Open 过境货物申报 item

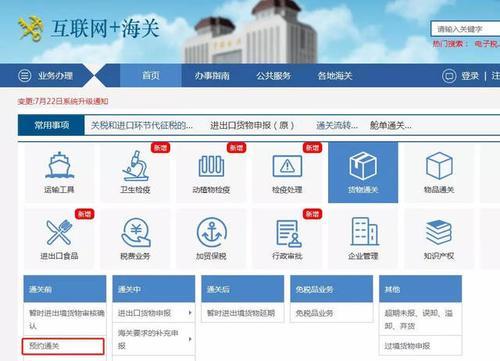[421, 346]
